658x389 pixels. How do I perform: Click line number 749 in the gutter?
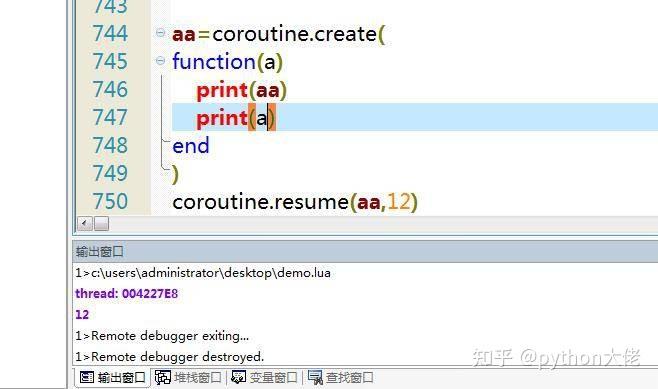tap(110, 173)
